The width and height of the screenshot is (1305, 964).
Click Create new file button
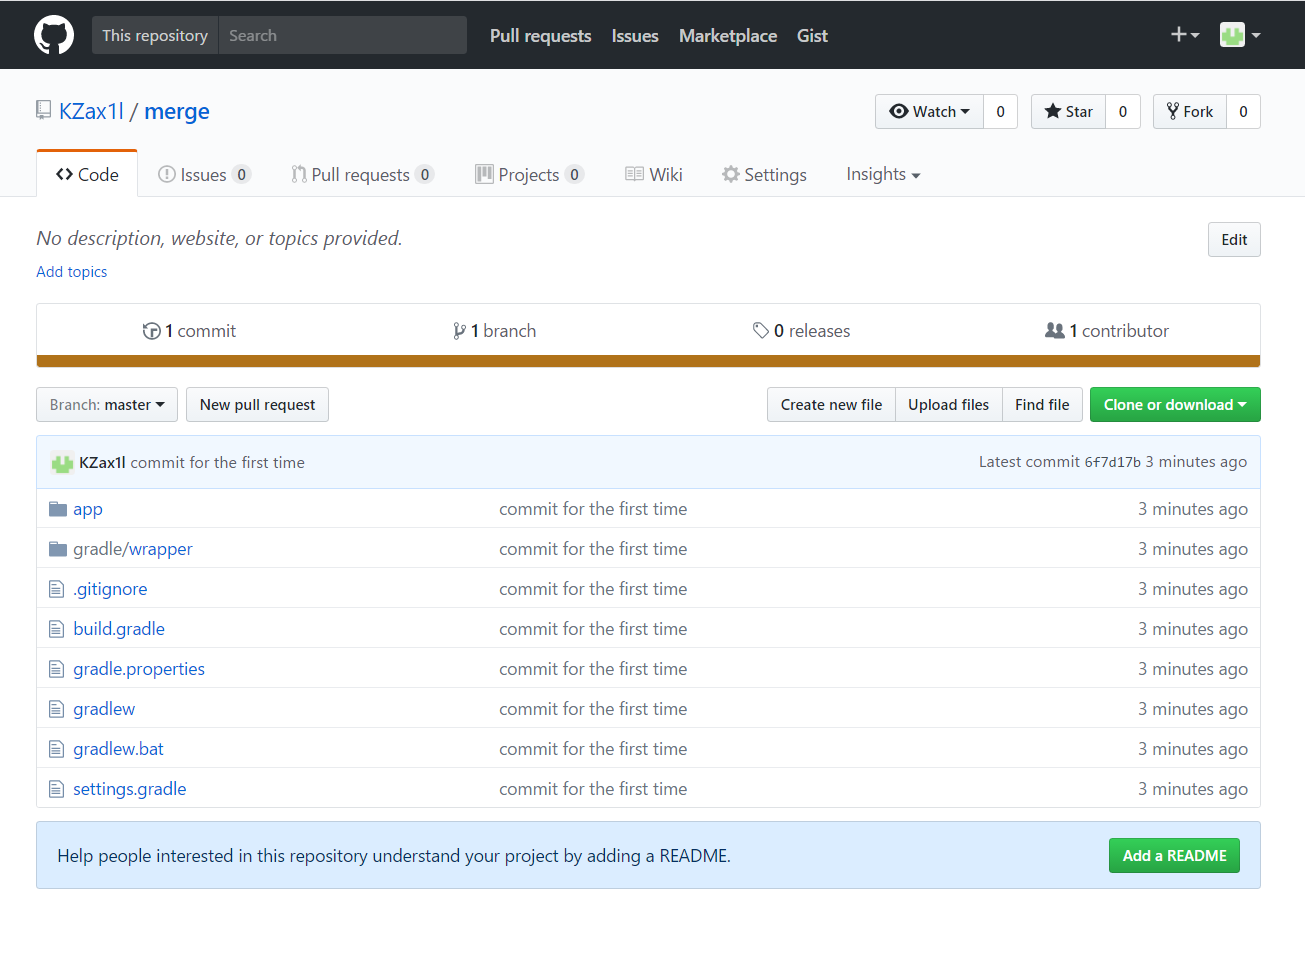(831, 404)
